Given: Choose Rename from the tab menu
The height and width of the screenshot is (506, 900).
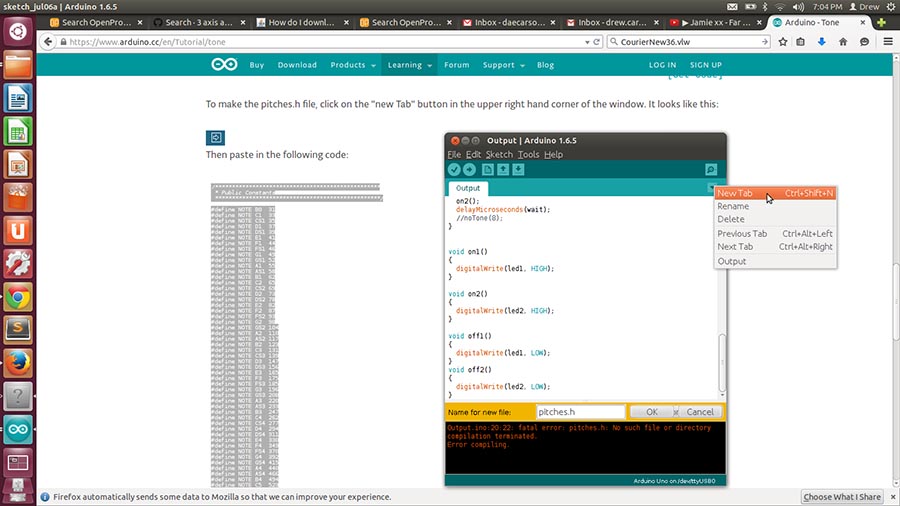Looking at the screenshot, I should coord(775,206).
